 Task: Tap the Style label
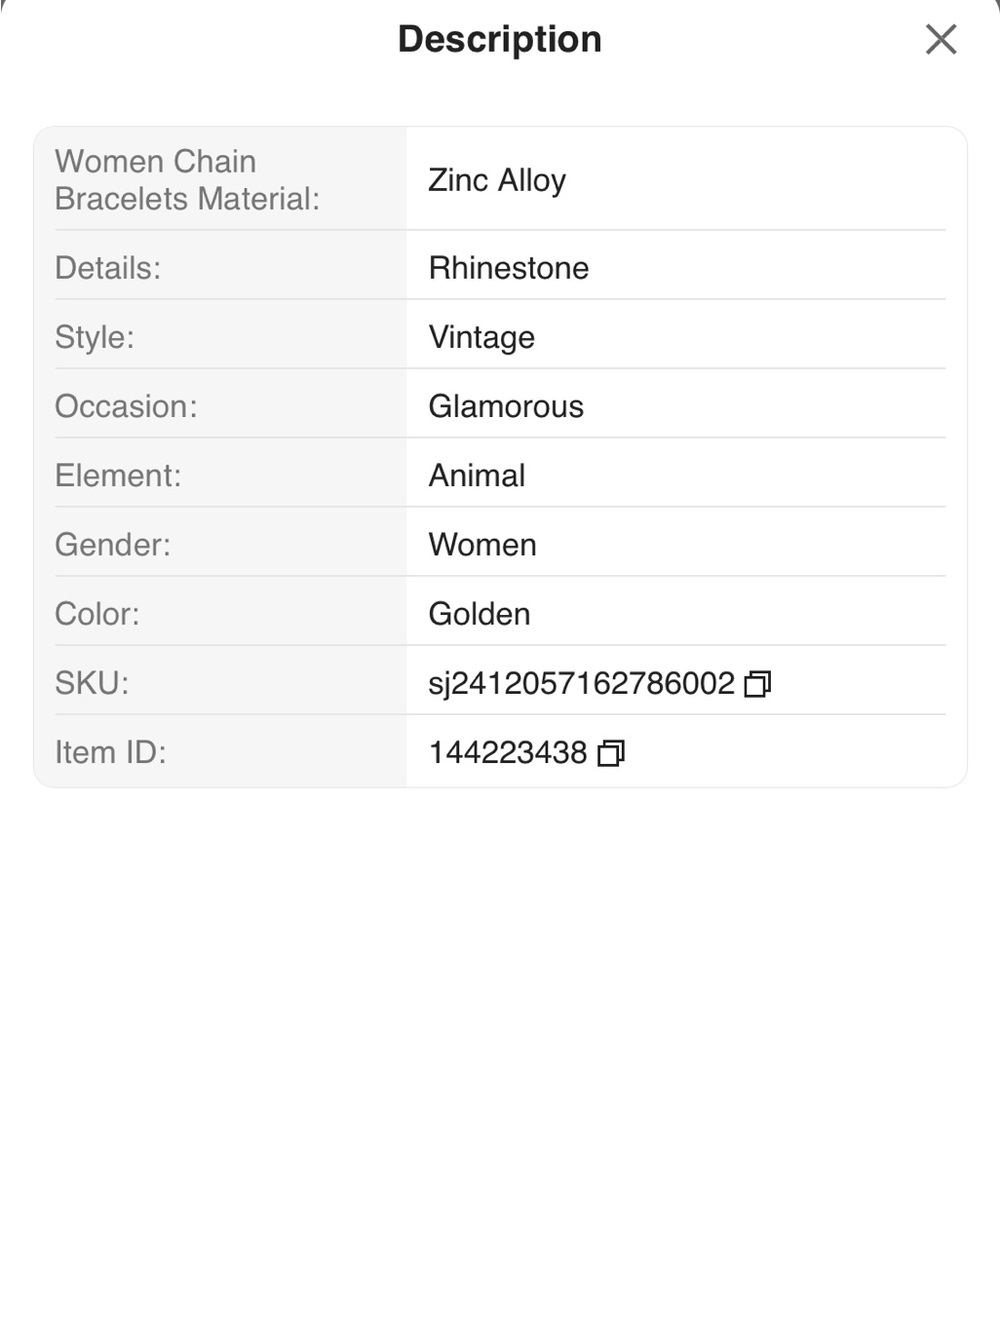[94, 337]
